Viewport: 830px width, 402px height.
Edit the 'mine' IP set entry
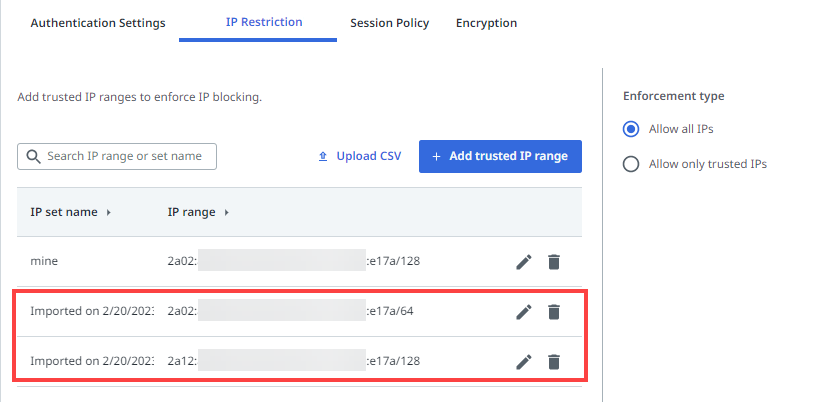[x=523, y=262]
